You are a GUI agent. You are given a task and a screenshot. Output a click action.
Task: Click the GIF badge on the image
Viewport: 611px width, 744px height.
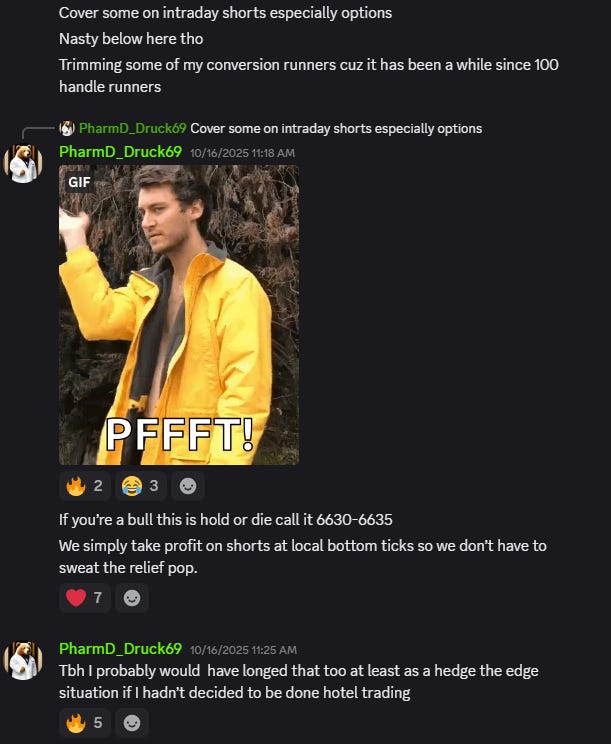tap(79, 182)
